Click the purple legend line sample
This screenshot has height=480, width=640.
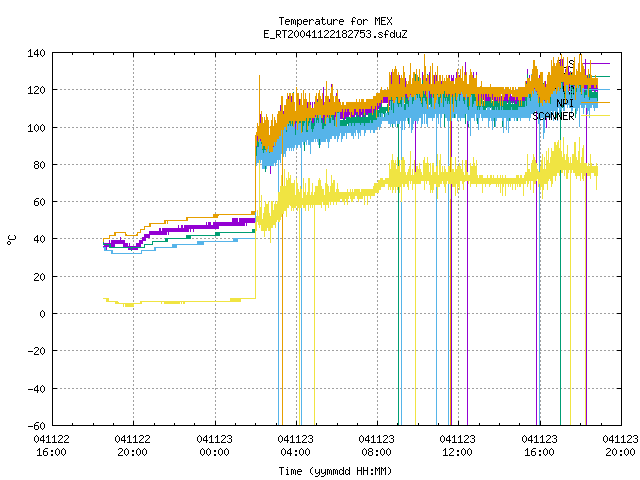coord(595,63)
